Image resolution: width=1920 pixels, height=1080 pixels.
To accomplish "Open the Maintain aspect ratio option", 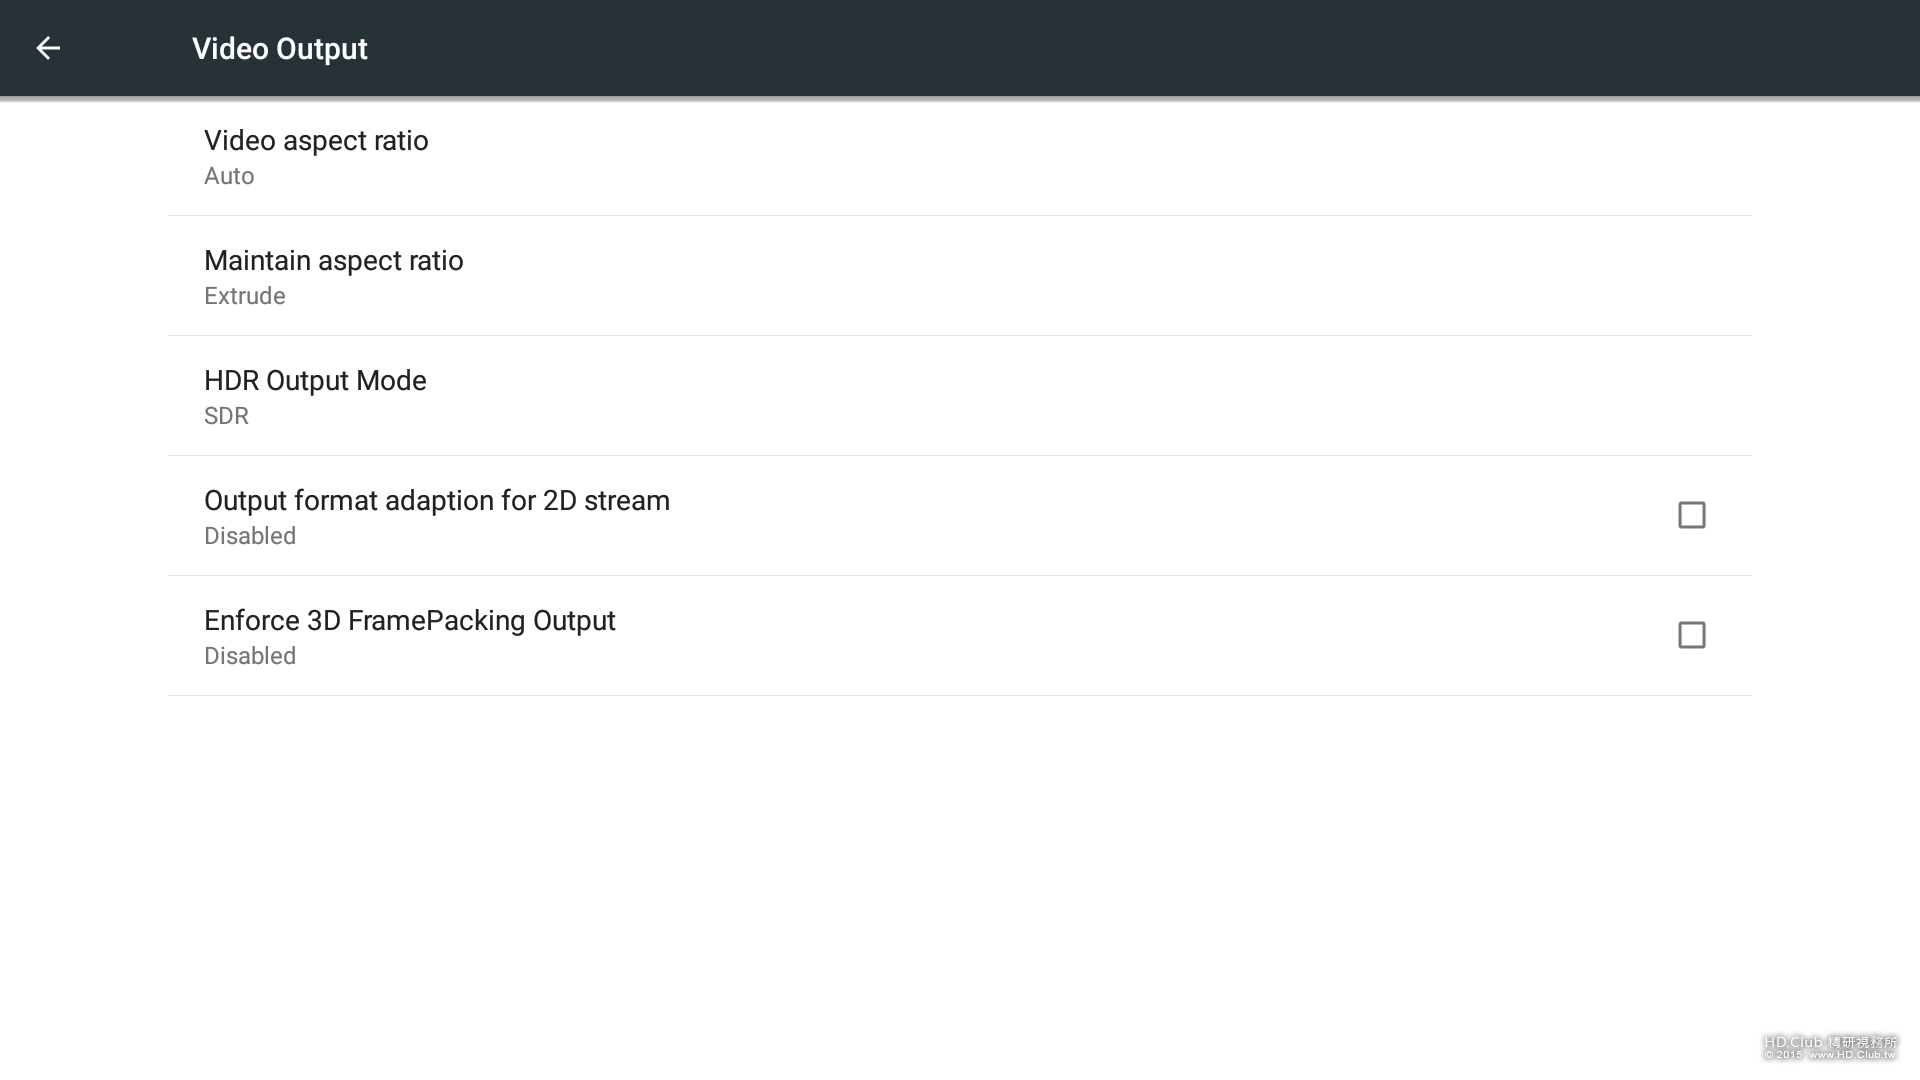I will pos(960,276).
